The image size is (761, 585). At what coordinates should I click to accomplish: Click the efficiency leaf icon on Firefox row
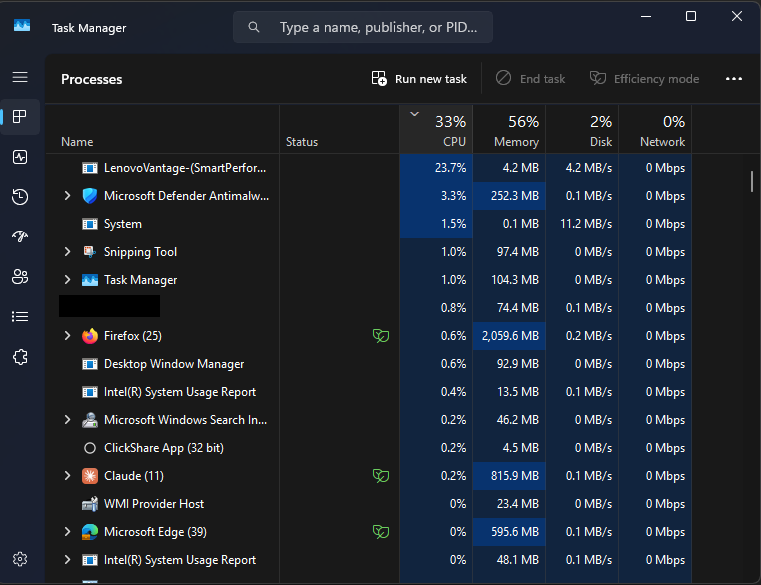(381, 335)
